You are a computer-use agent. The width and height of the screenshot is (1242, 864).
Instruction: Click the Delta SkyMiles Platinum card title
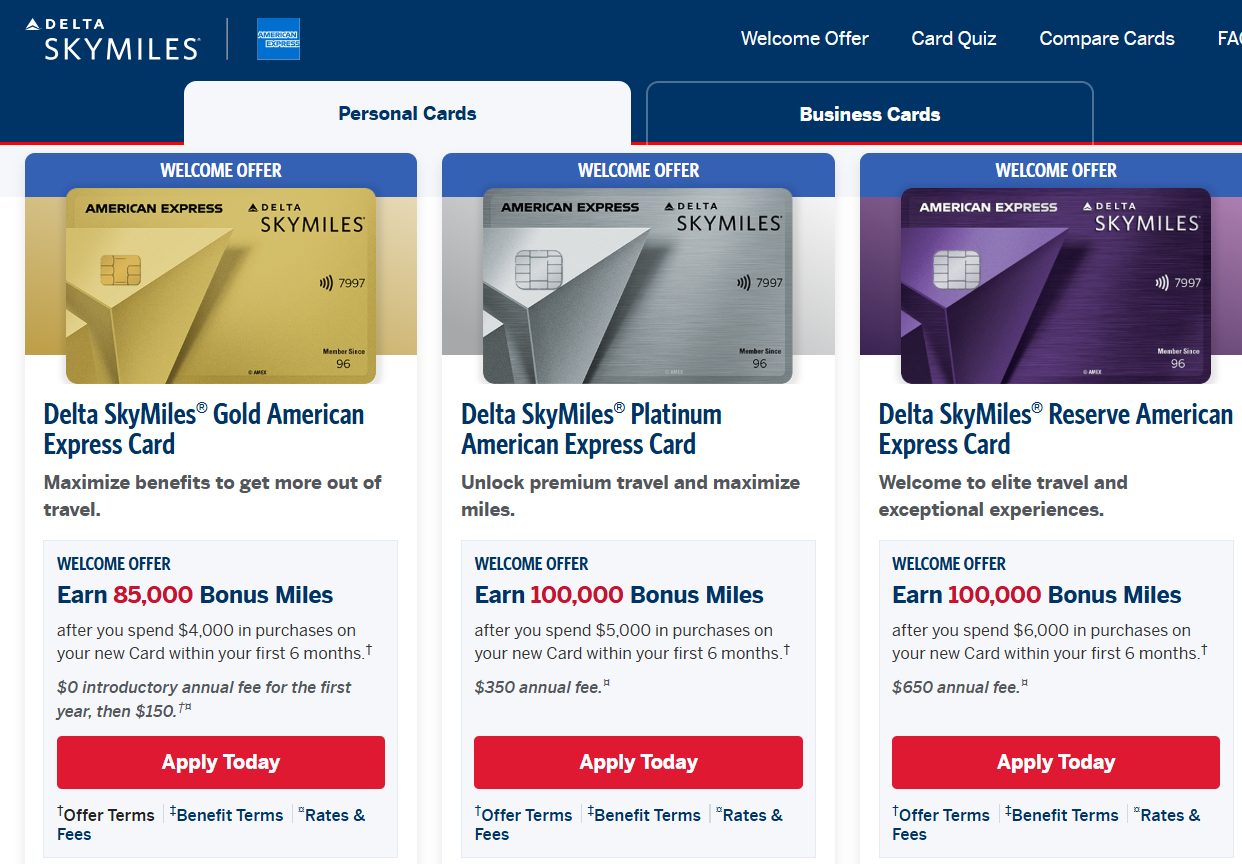point(591,429)
